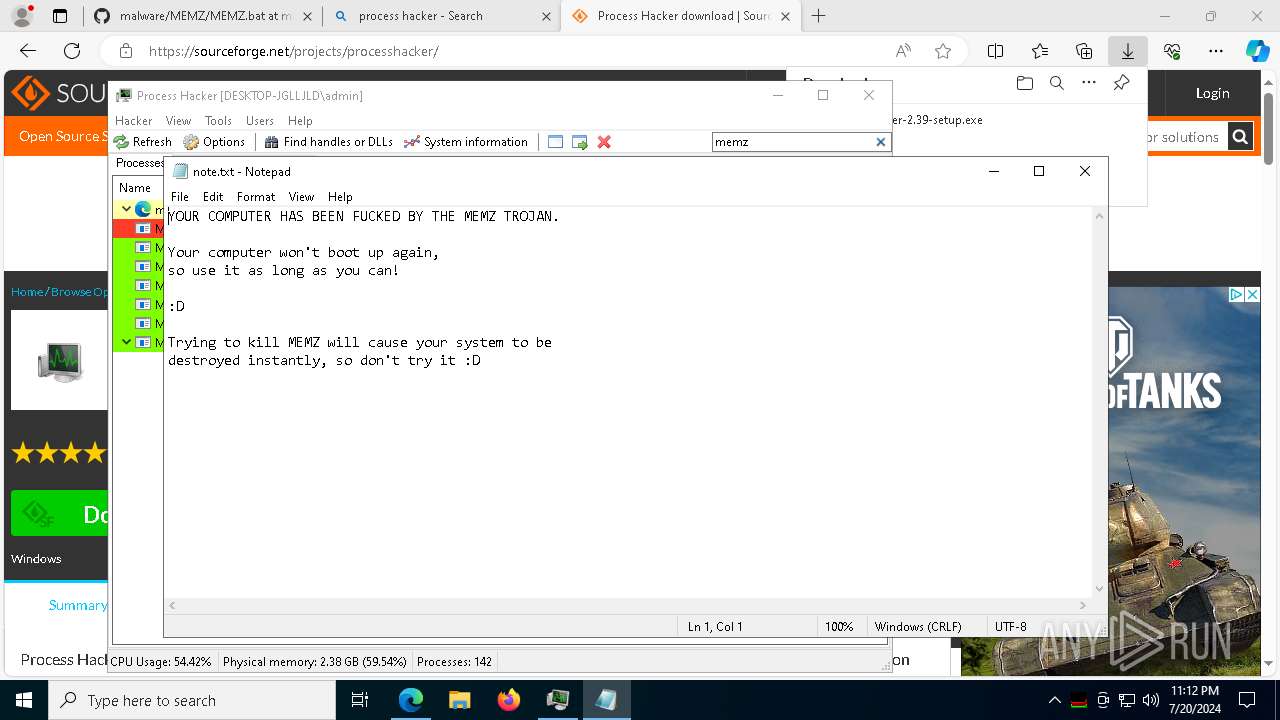Open the Tools menu in Process Hacker
1280x720 pixels.
tap(218, 120)
